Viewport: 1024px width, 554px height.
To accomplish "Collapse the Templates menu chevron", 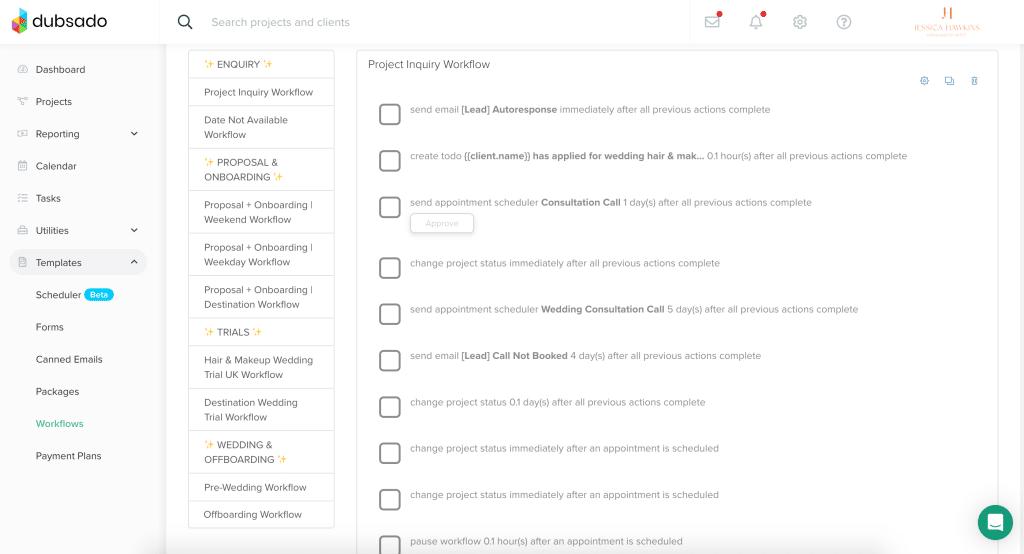I will tap(134, 262).
